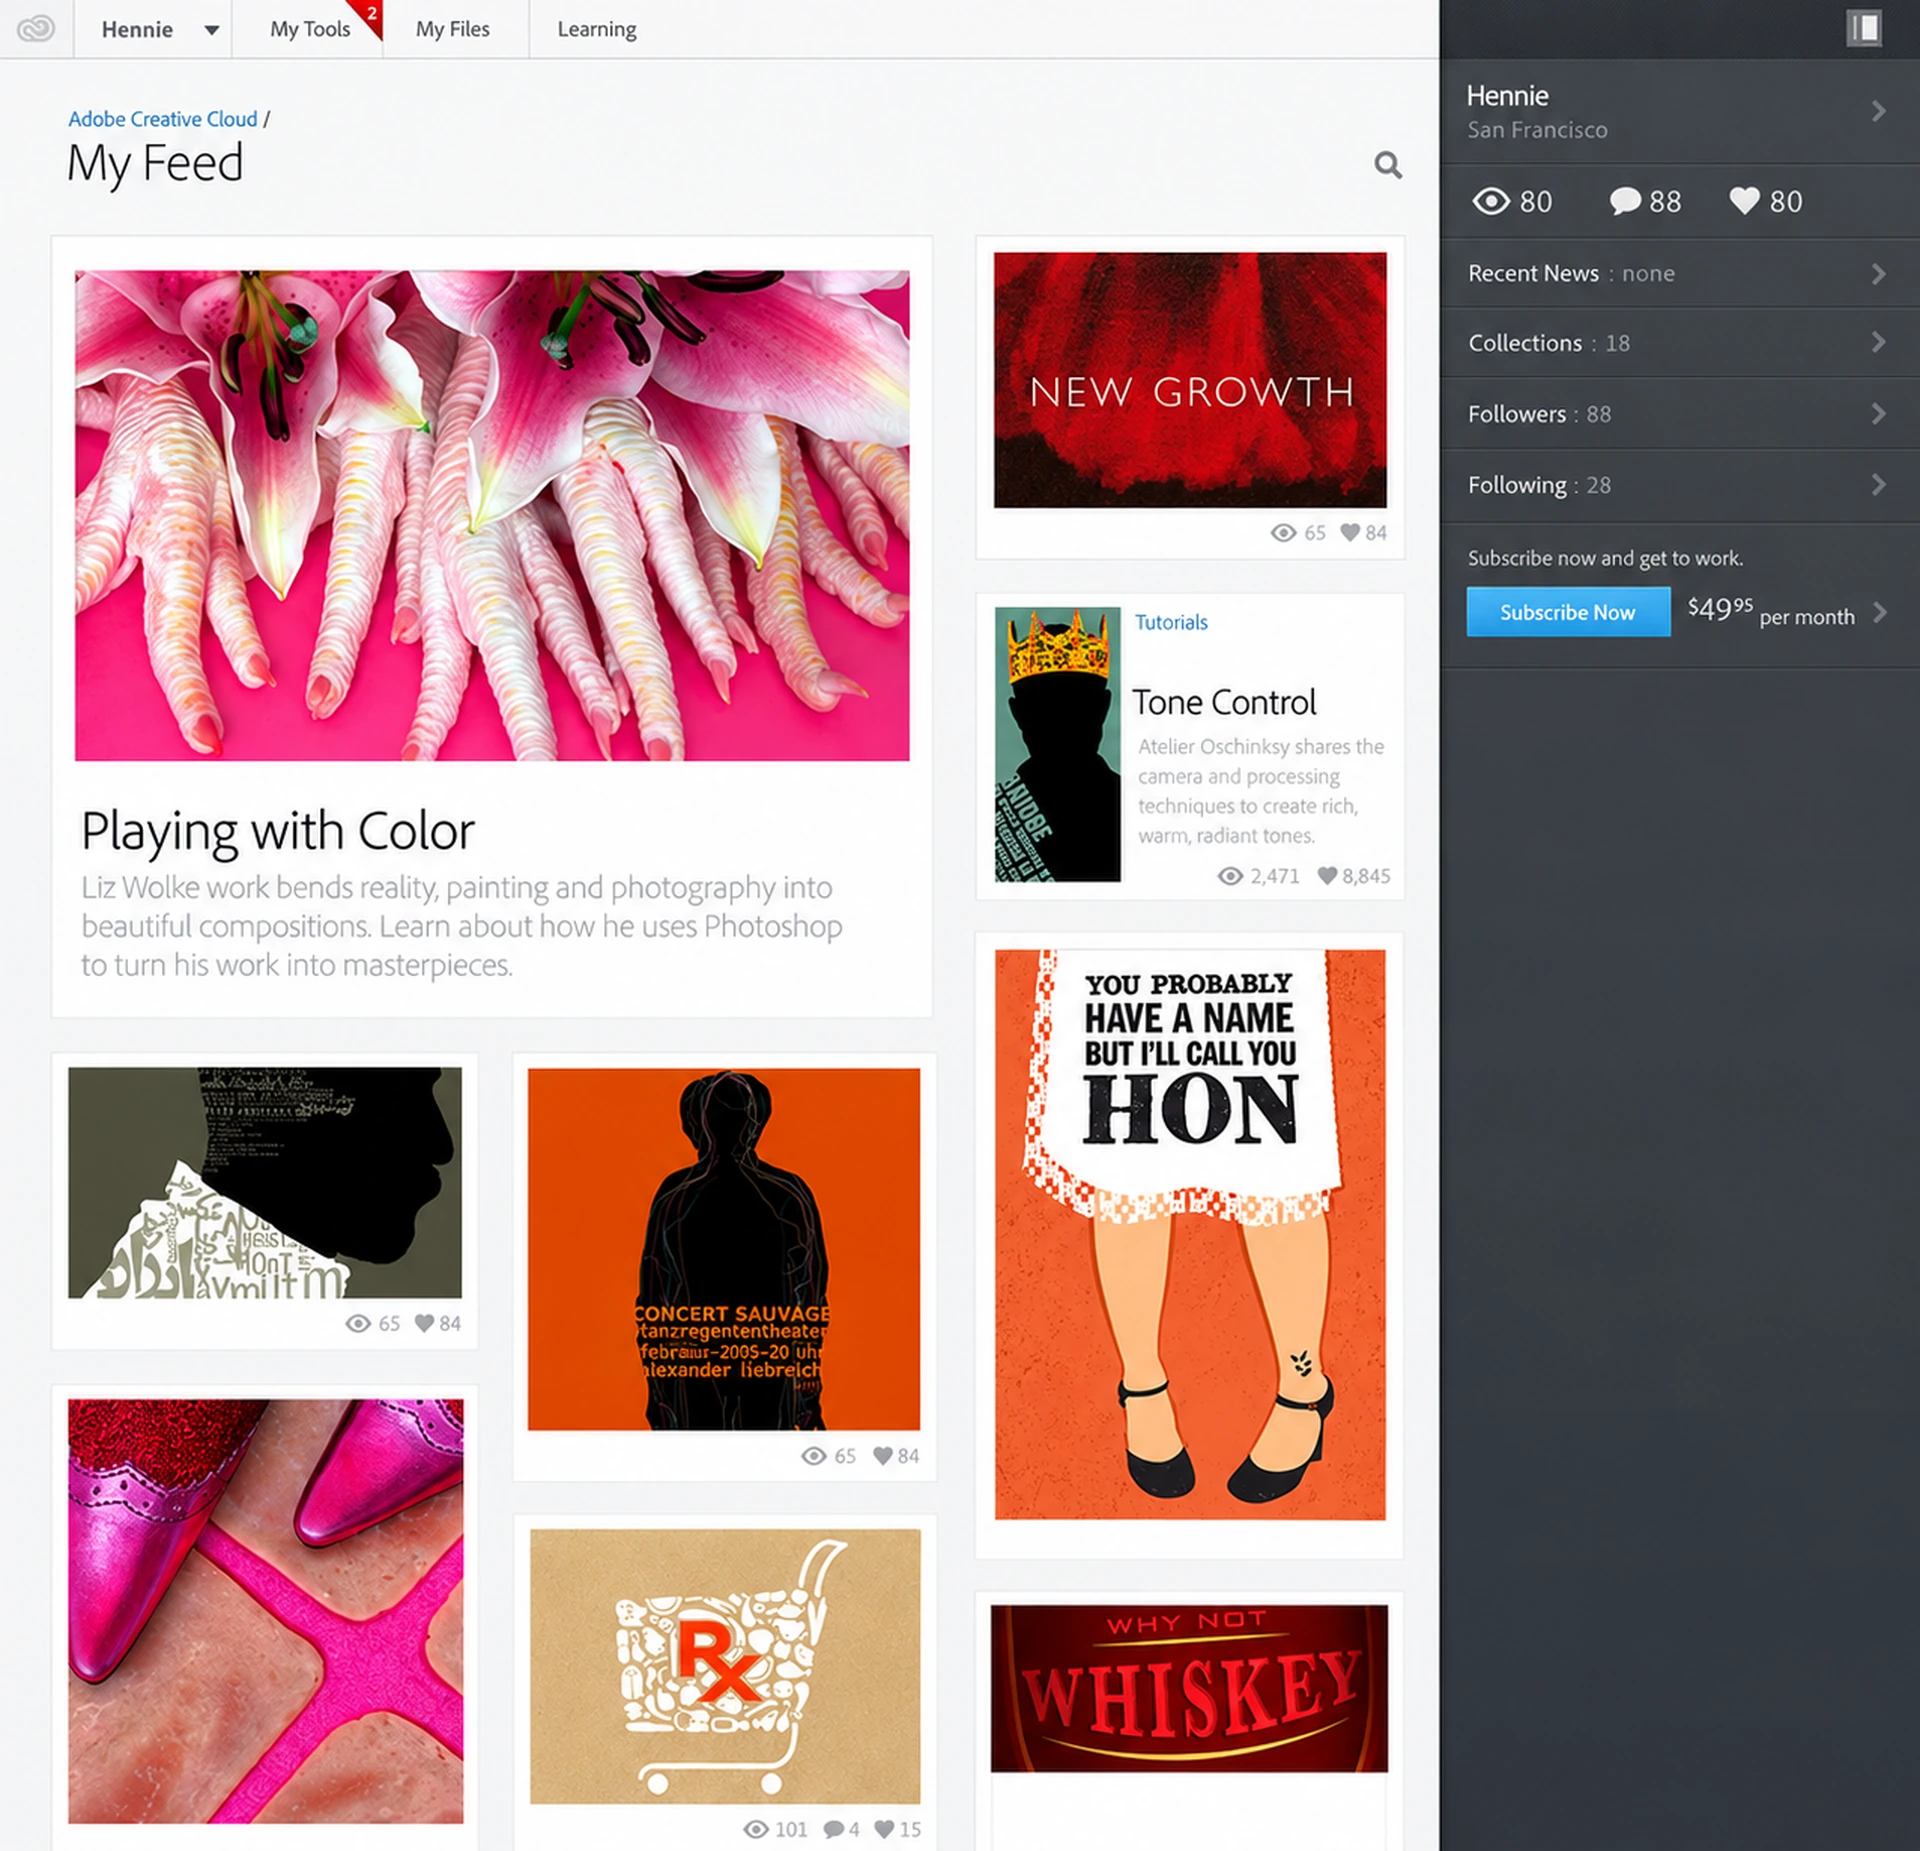Click the Creative Cloud logo icon

pyautogui.click(x=36, y=29)
